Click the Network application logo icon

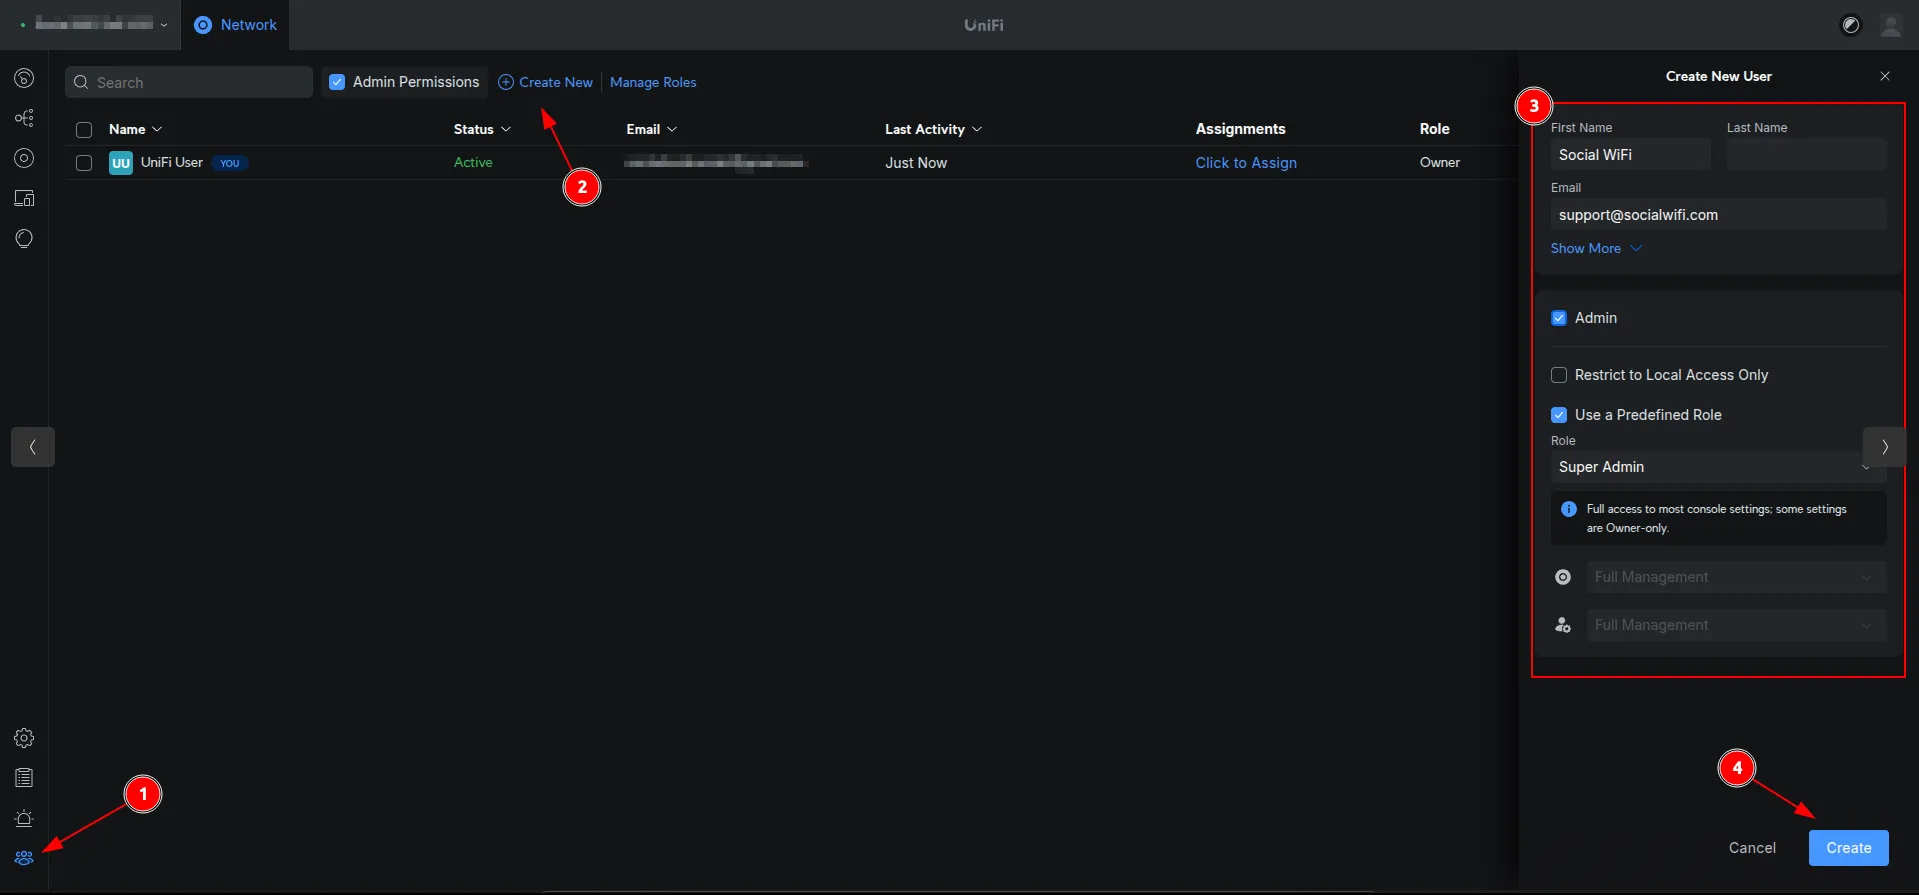click(203, 25)
